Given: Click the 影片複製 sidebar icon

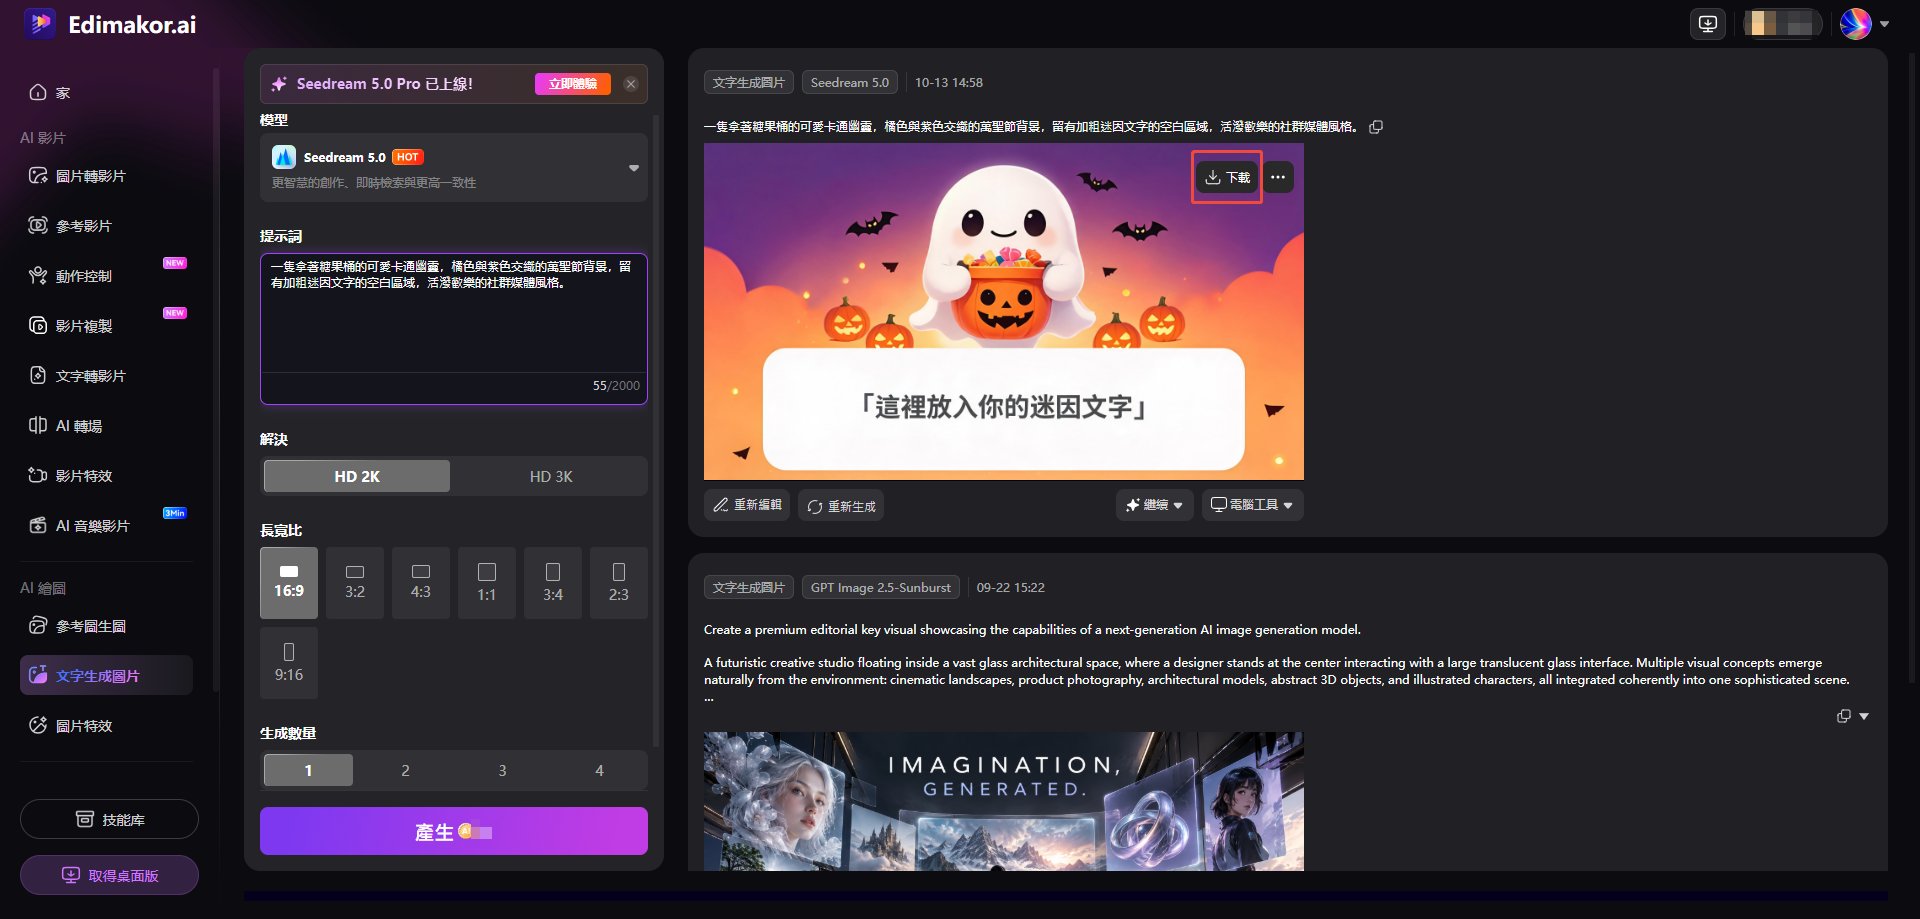Looking at the screenshot, I should [38, 325].
